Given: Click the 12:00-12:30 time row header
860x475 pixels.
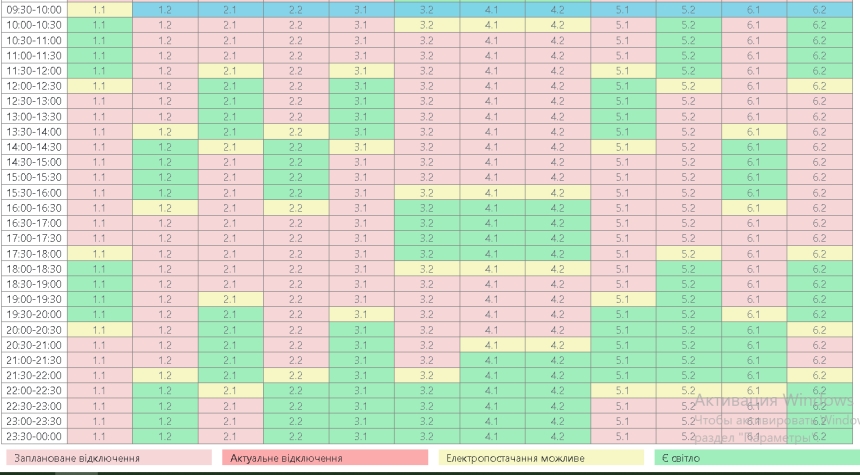Looking at the screenshot, I should (x=33, y=86).
